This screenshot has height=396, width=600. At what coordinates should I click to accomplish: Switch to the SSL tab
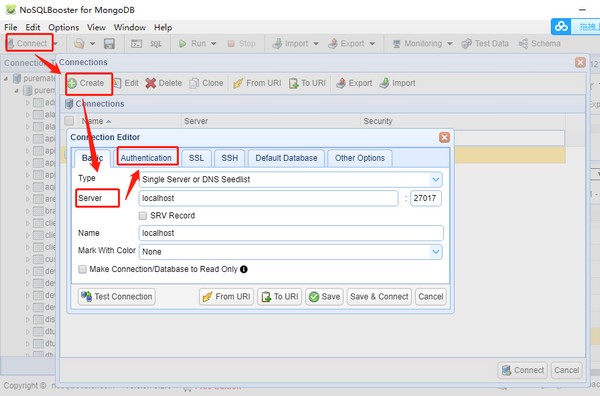(196, 158)
